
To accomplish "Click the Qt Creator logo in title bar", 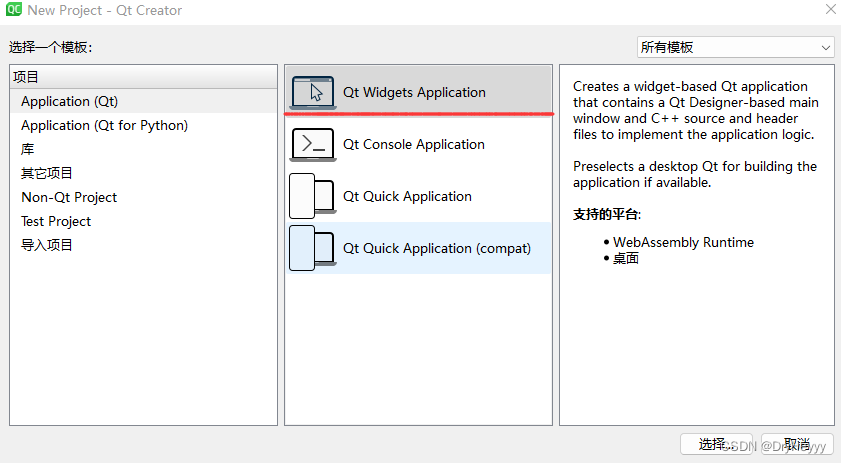I will 13,10.
